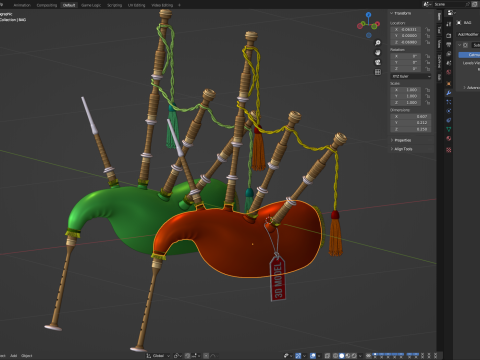
Task: Open the shading options dropdown arrow
Action: 360,356
